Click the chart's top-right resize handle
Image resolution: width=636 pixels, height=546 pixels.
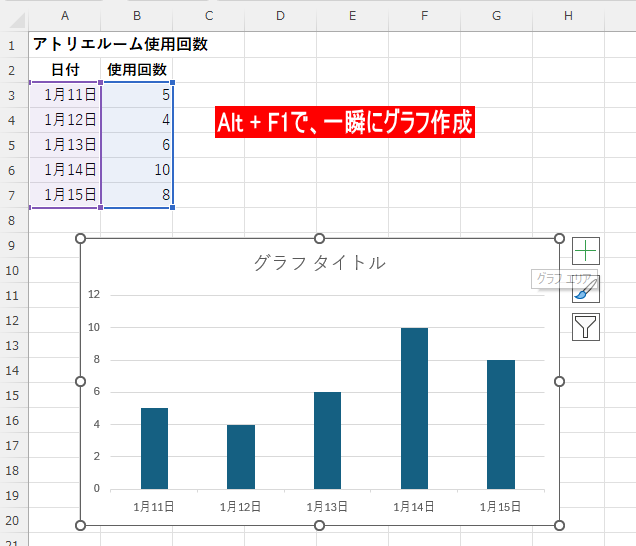559,239
